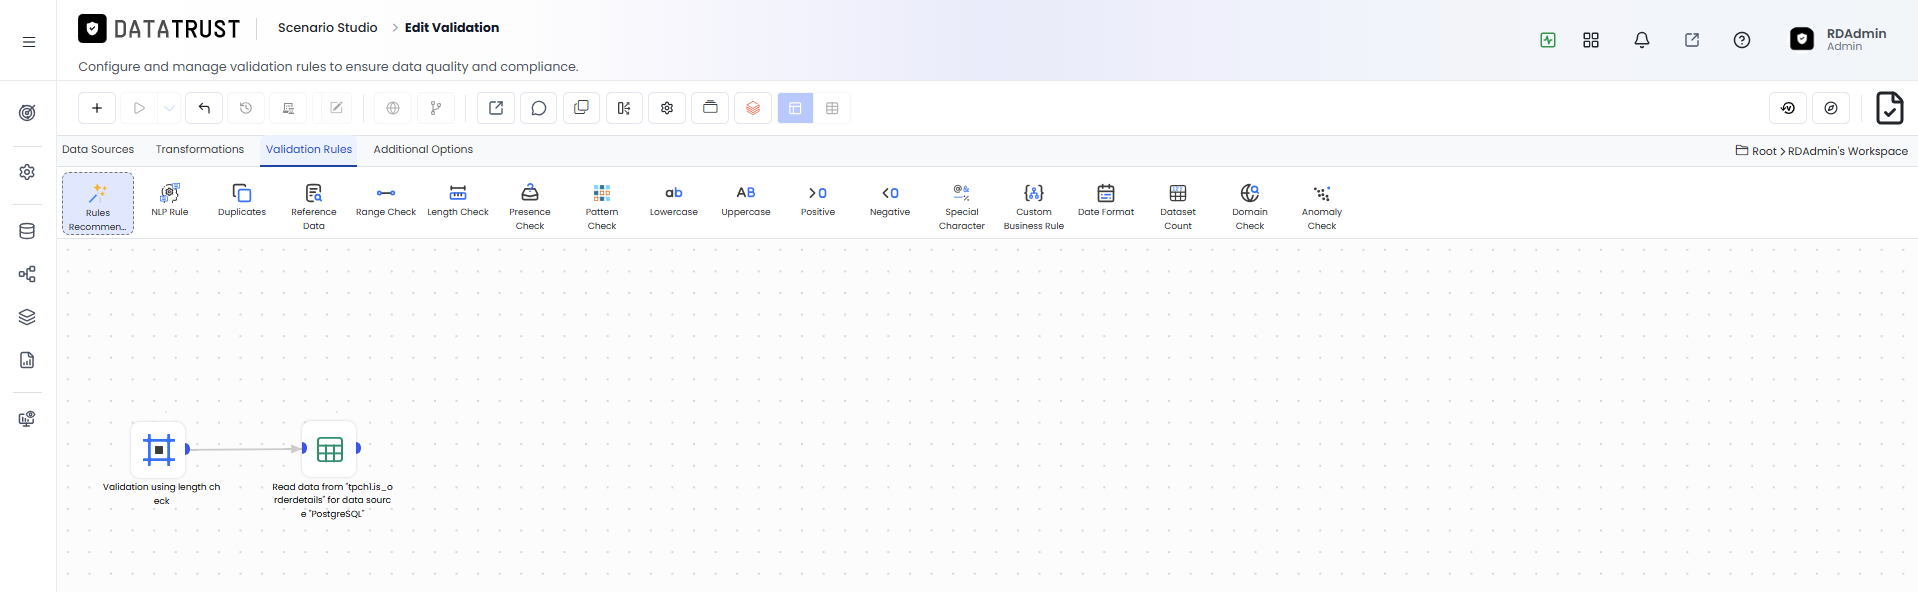Select the Uppercase rule

[x=746, y=200]
